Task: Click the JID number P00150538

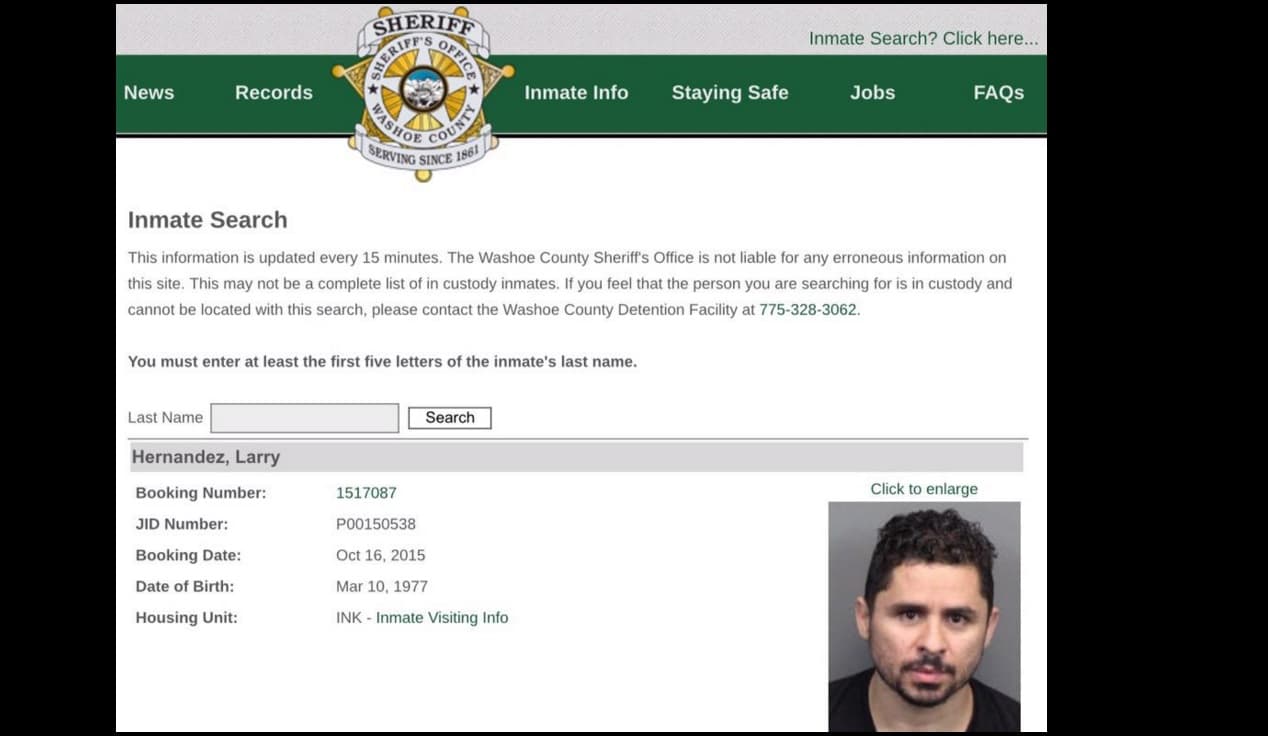Action: 375,524
